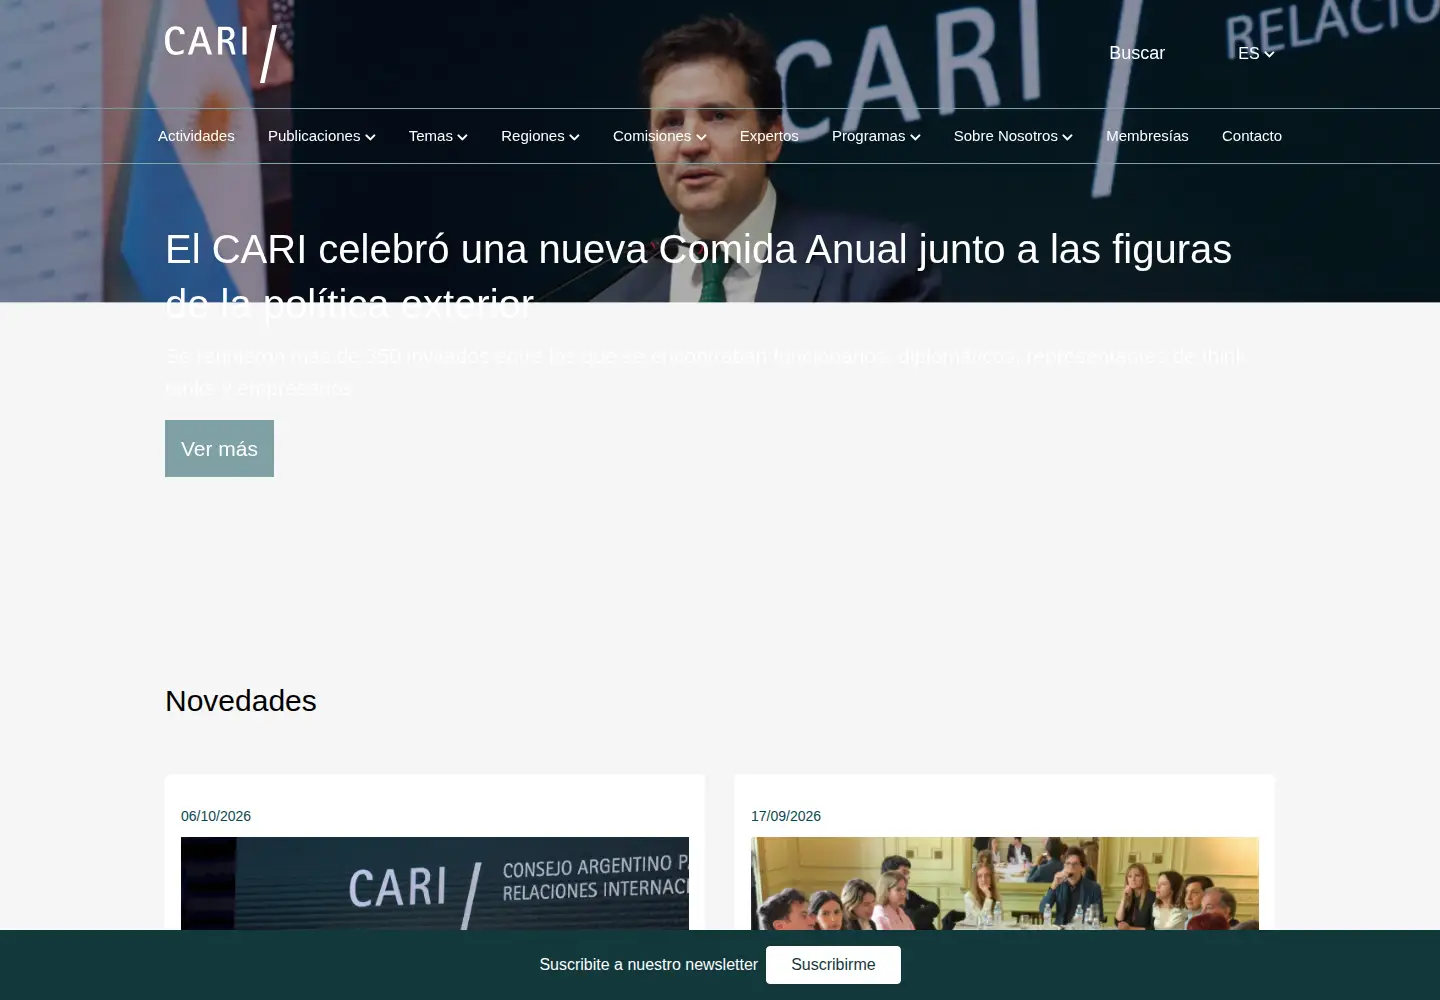Open the Buscar search link
1440x1000 pixels.
(x=1137, y=53)
